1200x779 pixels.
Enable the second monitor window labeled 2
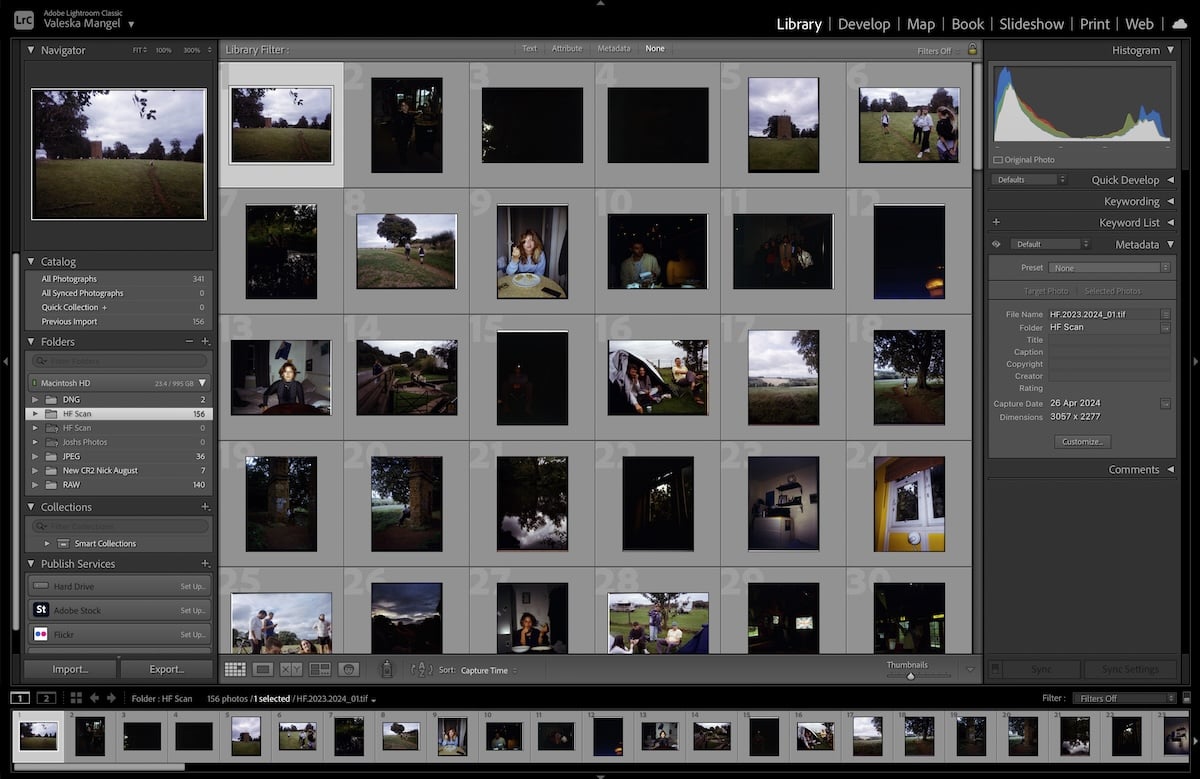[x=44, y=695]
